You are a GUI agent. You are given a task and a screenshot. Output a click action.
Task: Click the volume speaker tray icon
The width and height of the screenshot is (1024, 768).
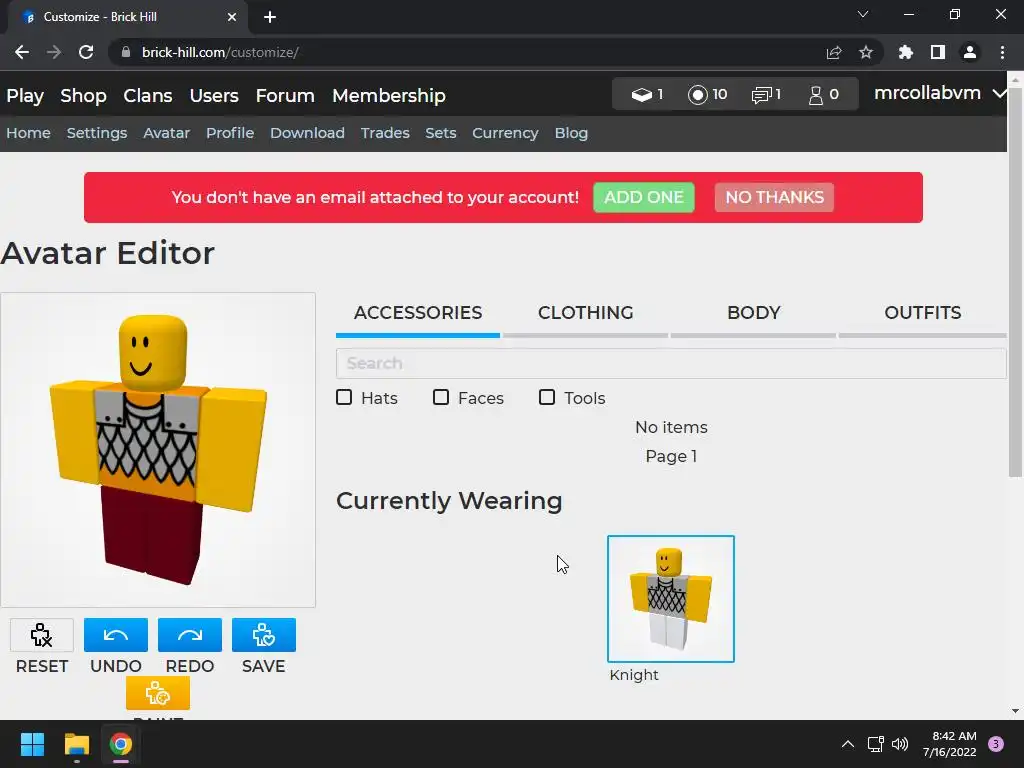coord(900,744)
